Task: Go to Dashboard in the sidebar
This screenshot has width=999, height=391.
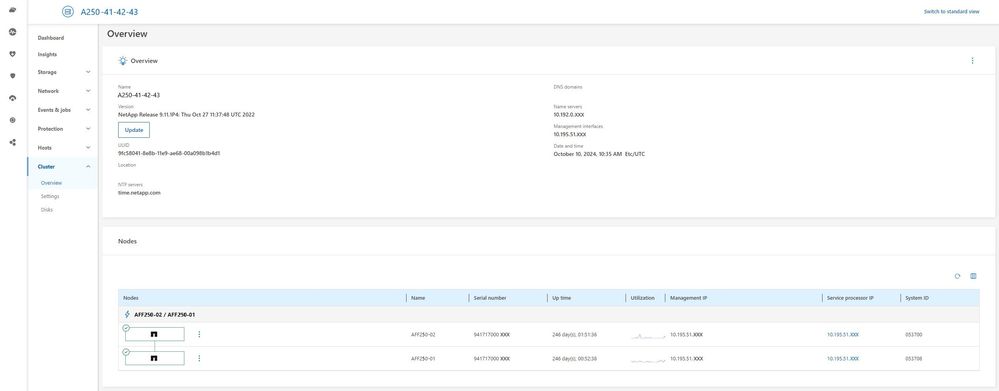Action: pyautogui.click(x=51, y=38)
